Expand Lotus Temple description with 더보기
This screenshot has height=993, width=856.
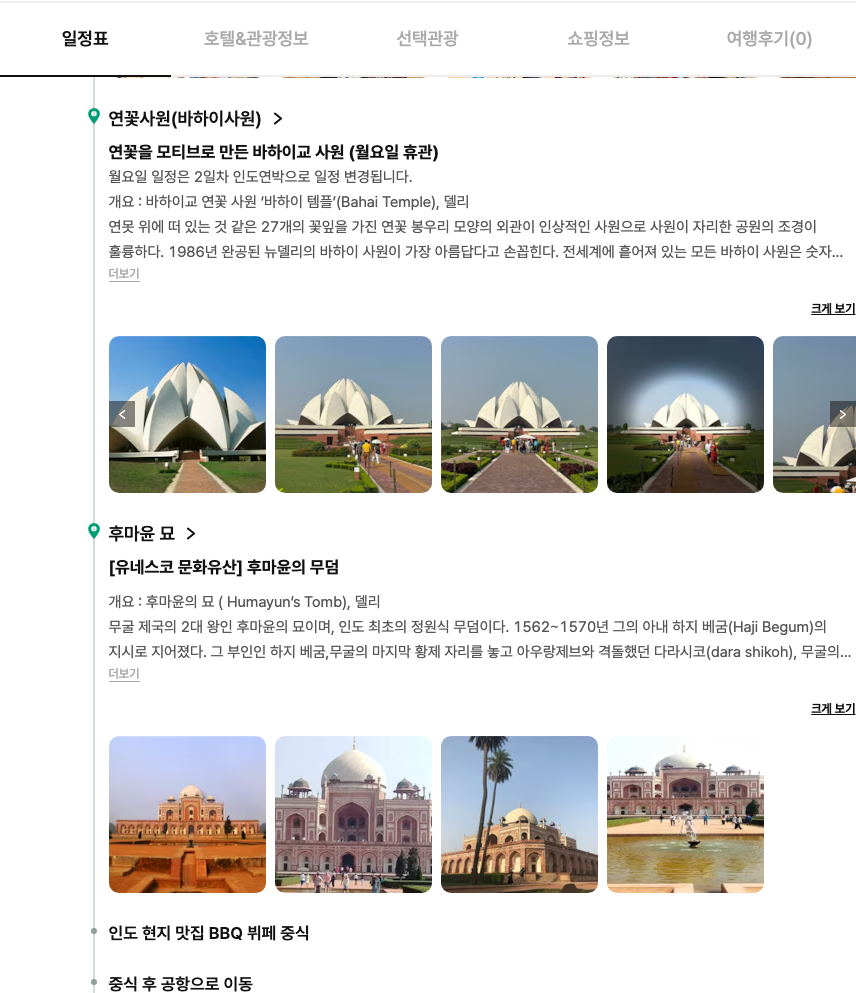(x=124, y=274)
